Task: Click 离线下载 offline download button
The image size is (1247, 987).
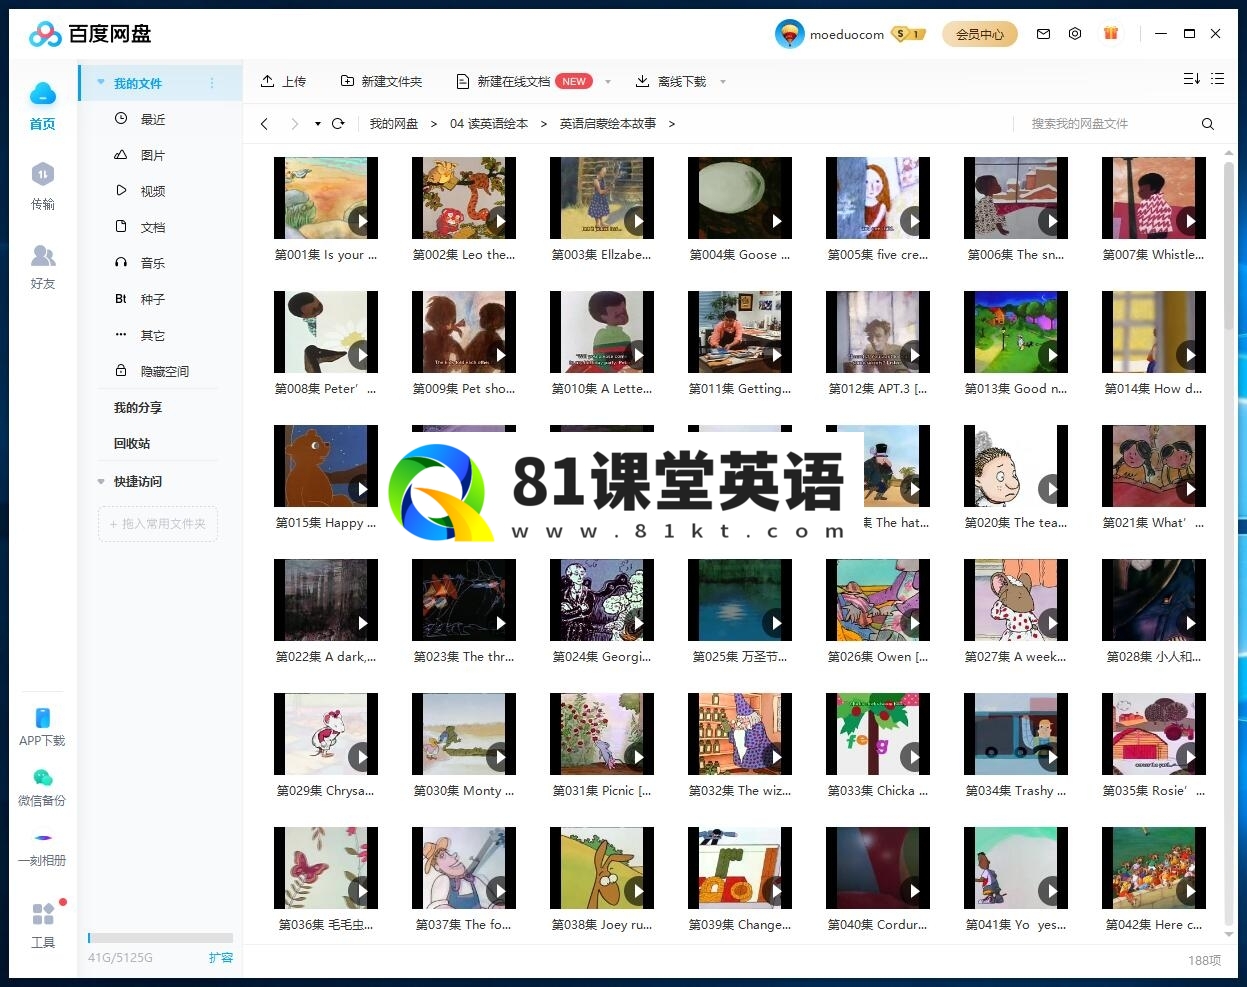Action: (x=670, y=81)
